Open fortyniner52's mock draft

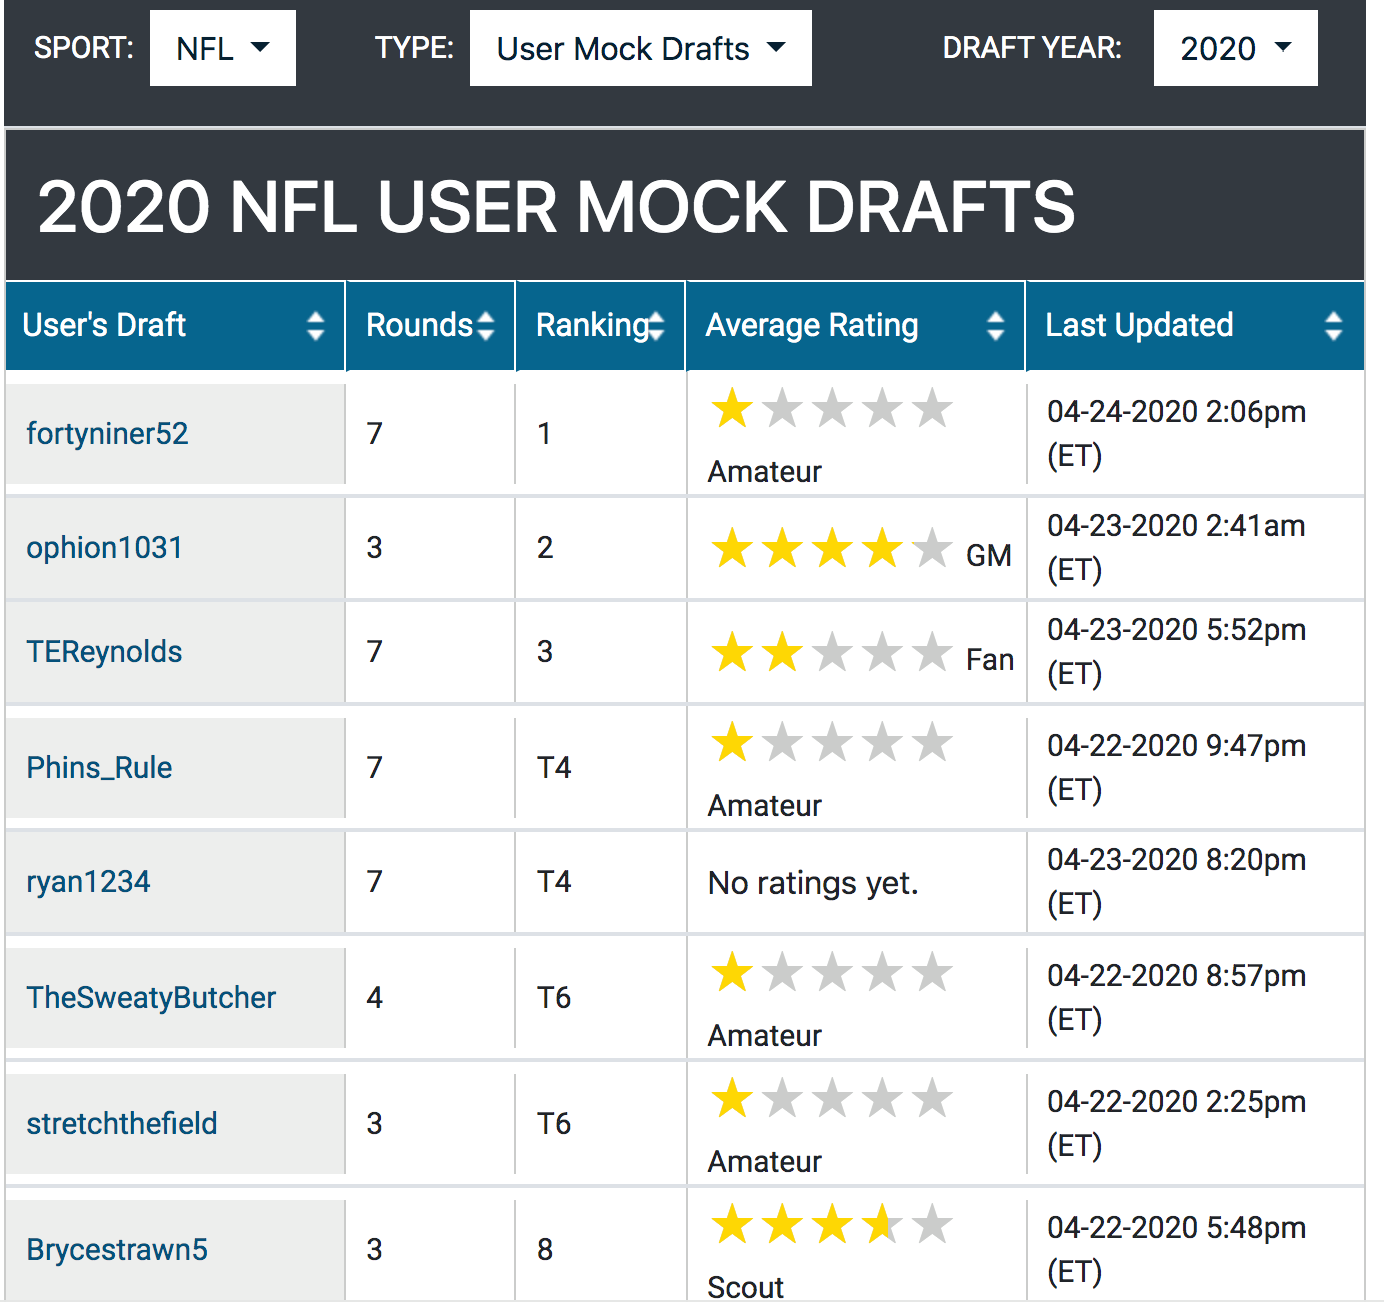coord(107,433)
